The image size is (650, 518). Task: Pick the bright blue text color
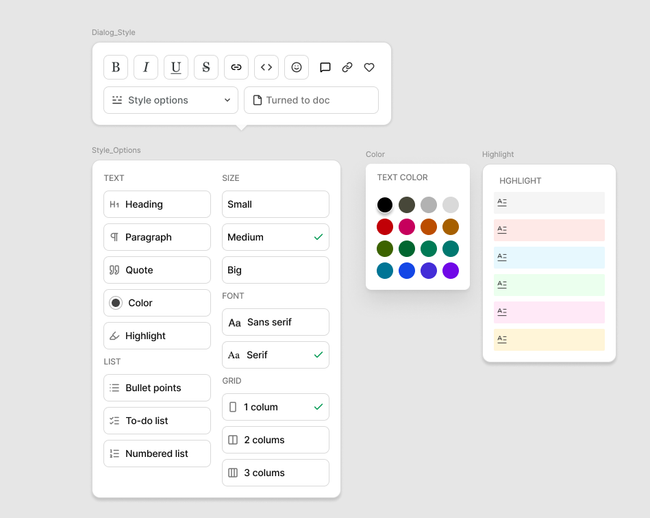click(x=407, y=271)
